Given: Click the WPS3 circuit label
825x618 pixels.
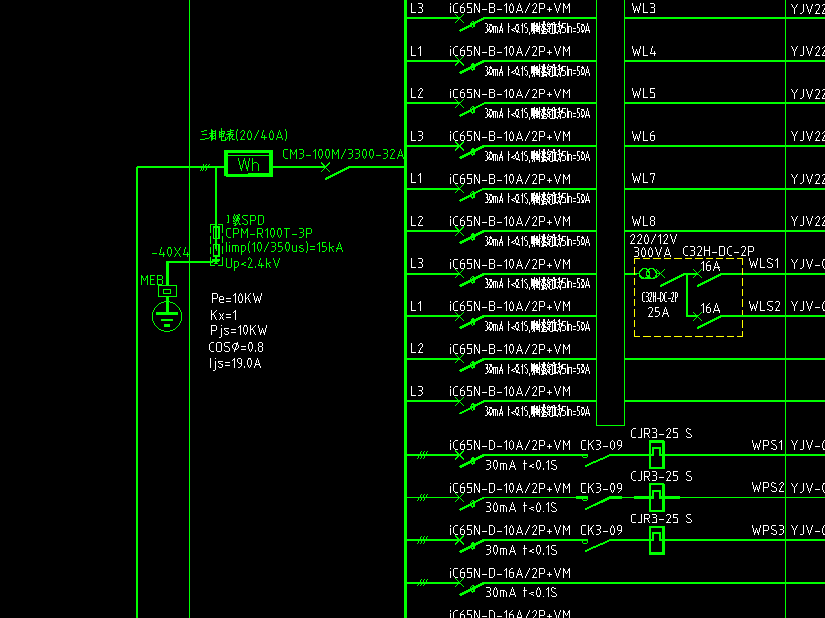Looking at the screenshot, I should [x=768, y=530].
